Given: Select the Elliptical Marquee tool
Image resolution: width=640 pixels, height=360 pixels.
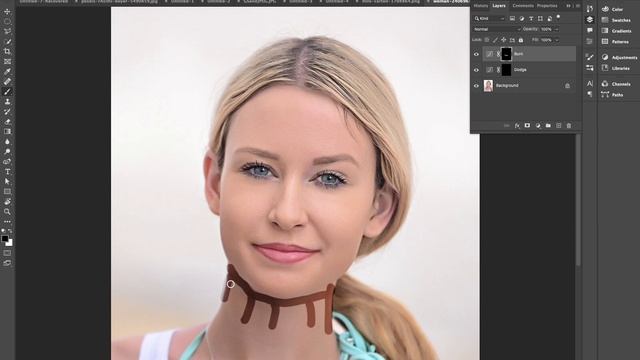Looking at the screenshot, I should (7, 21).
